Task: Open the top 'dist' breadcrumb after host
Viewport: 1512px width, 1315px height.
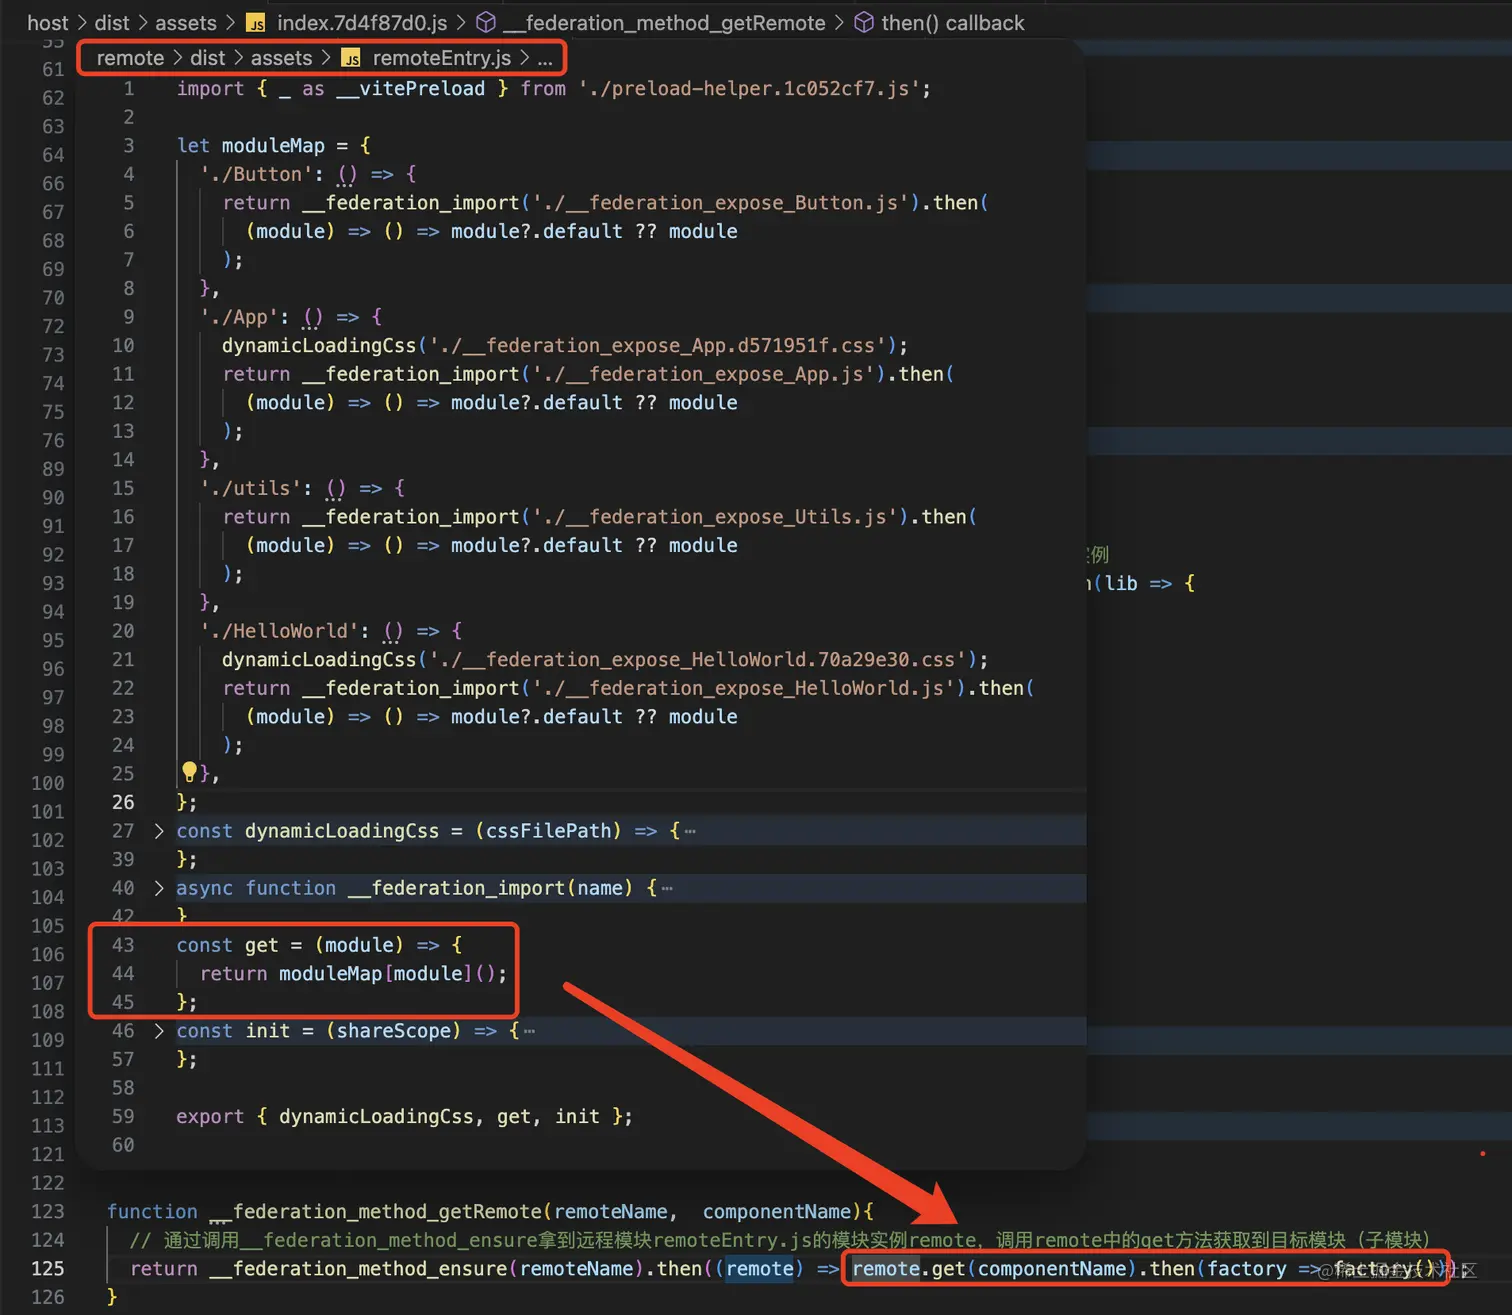Action: 112,23
